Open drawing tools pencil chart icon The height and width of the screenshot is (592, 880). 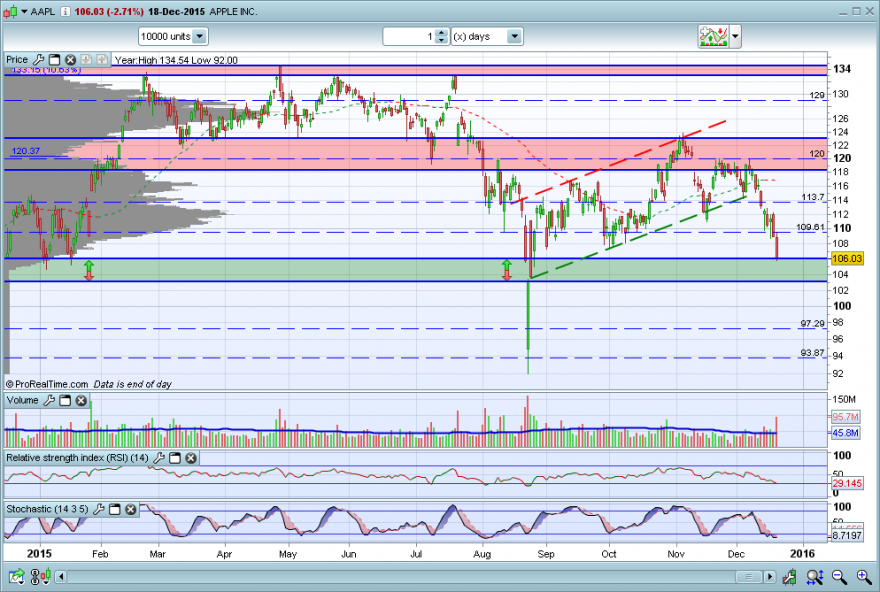[x=790, y=576]
